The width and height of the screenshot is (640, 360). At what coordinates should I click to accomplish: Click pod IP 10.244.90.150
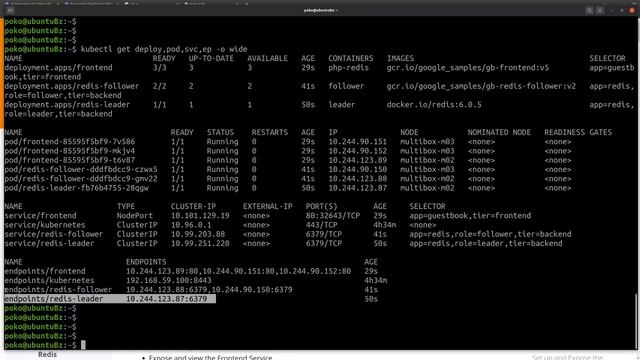point(358,169)
